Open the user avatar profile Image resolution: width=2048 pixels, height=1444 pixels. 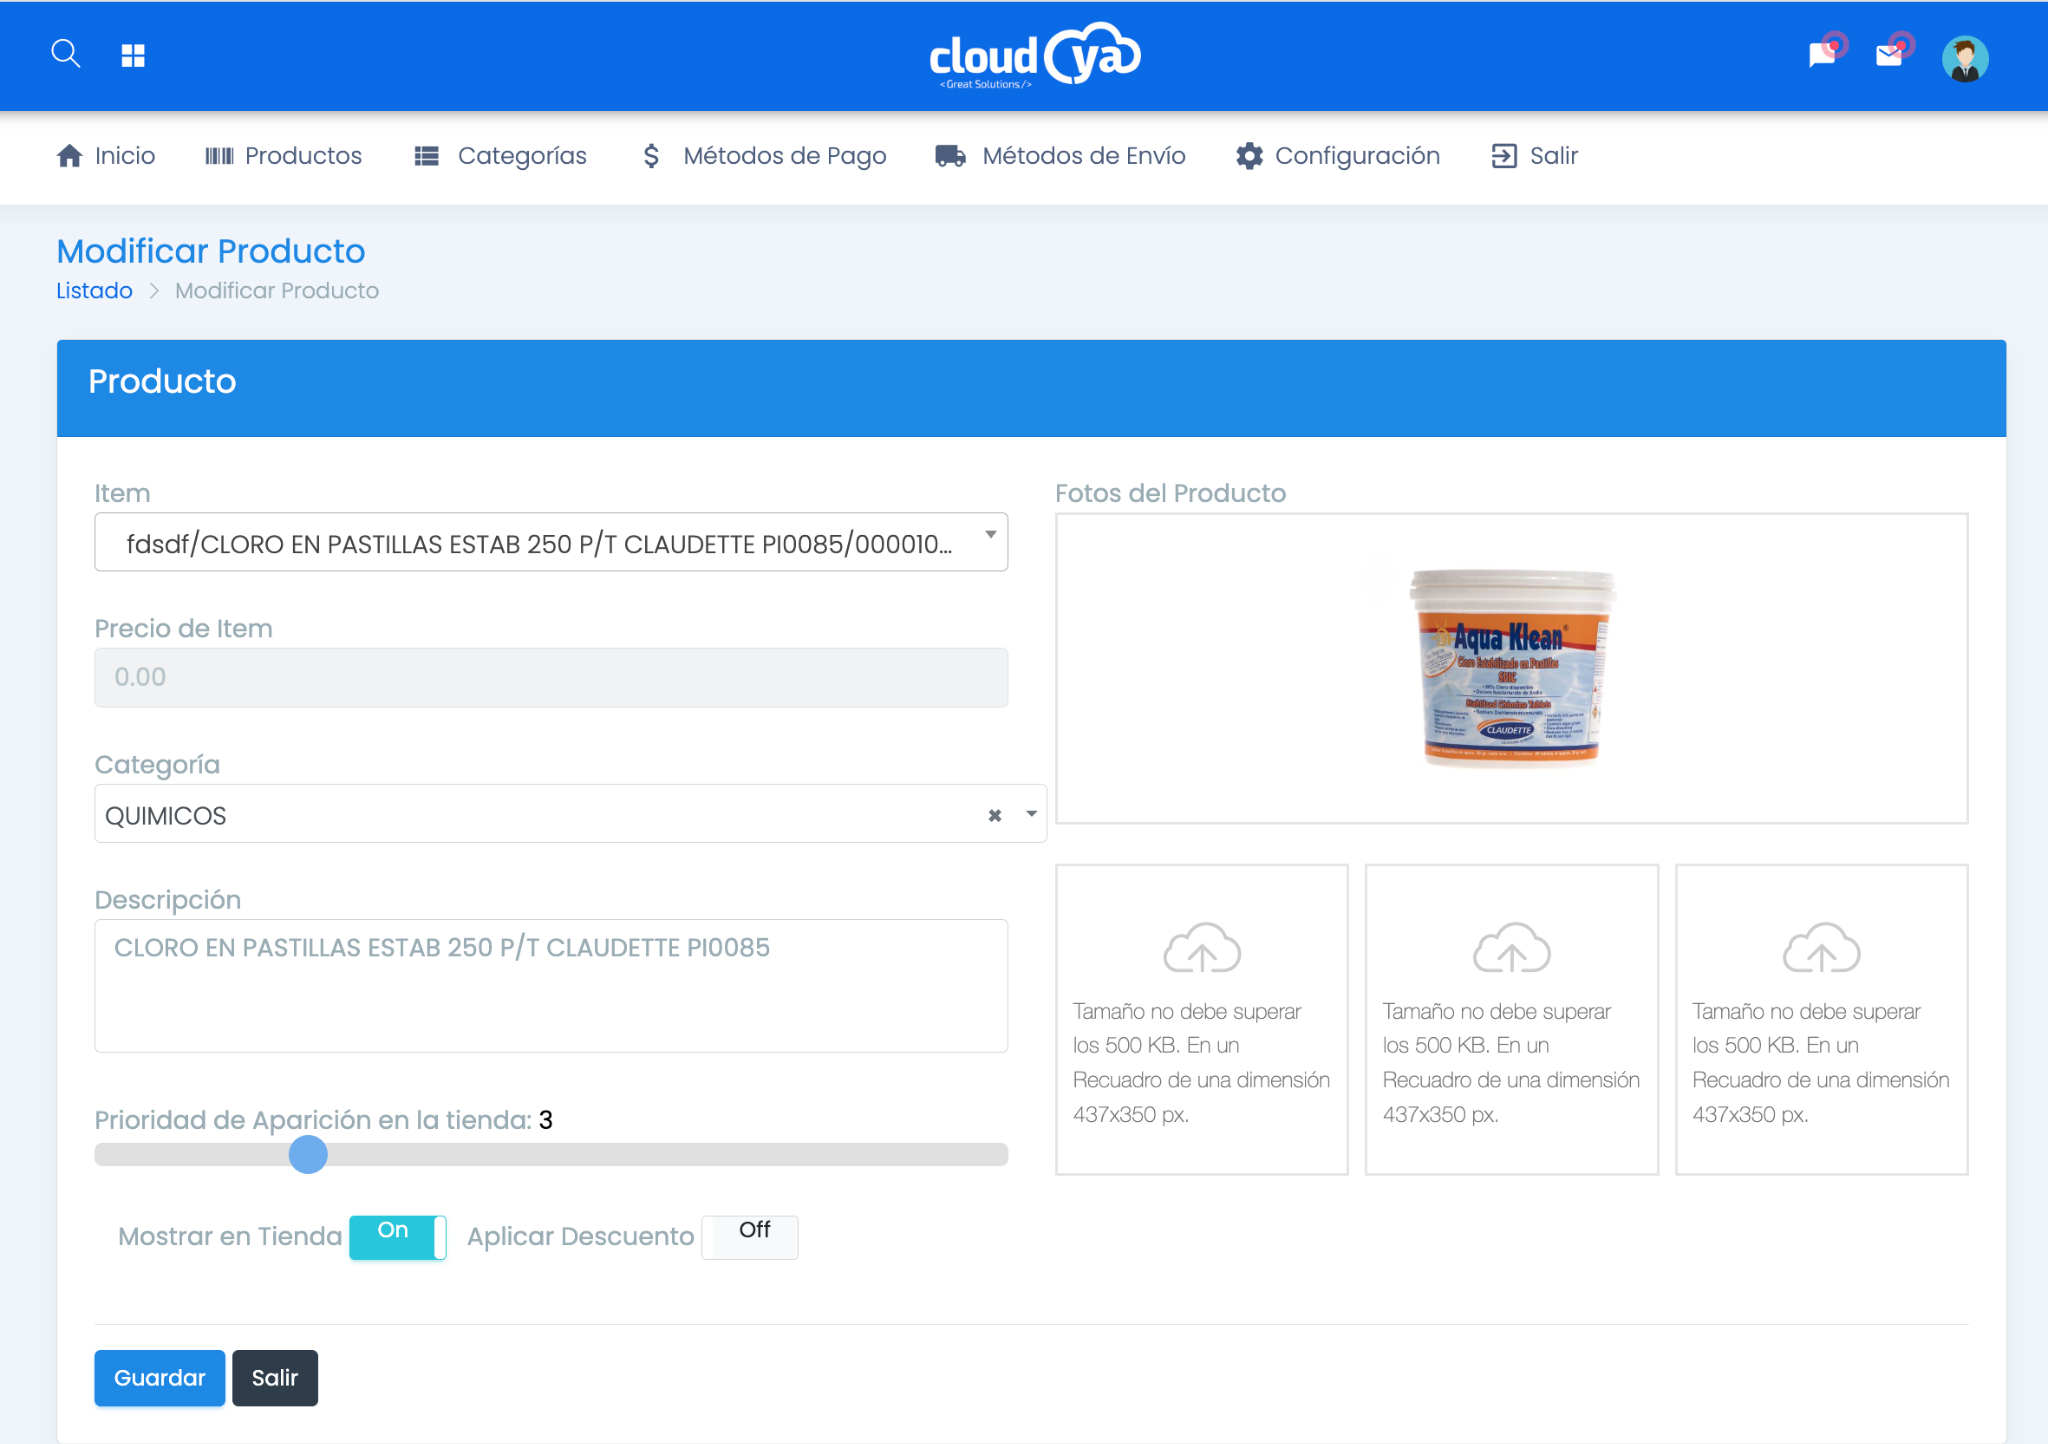[1965, 59]
